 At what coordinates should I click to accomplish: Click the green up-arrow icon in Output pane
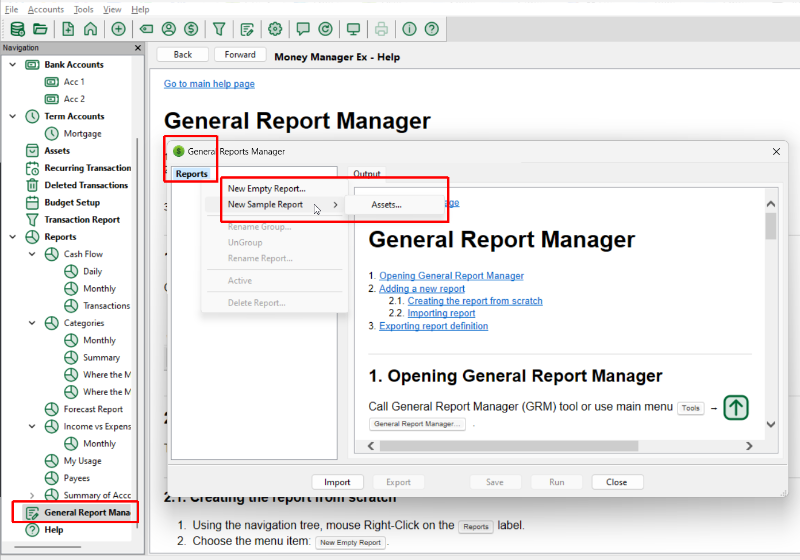(736, 408)
